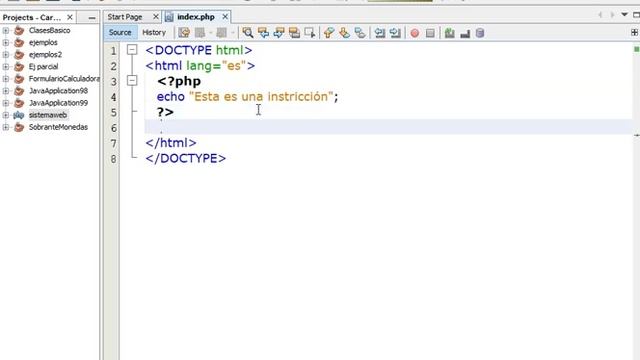The height and width of the screenshot is (360, 640).
Task: Select the FormularioCalculadora project
Action: click(64, 79)
